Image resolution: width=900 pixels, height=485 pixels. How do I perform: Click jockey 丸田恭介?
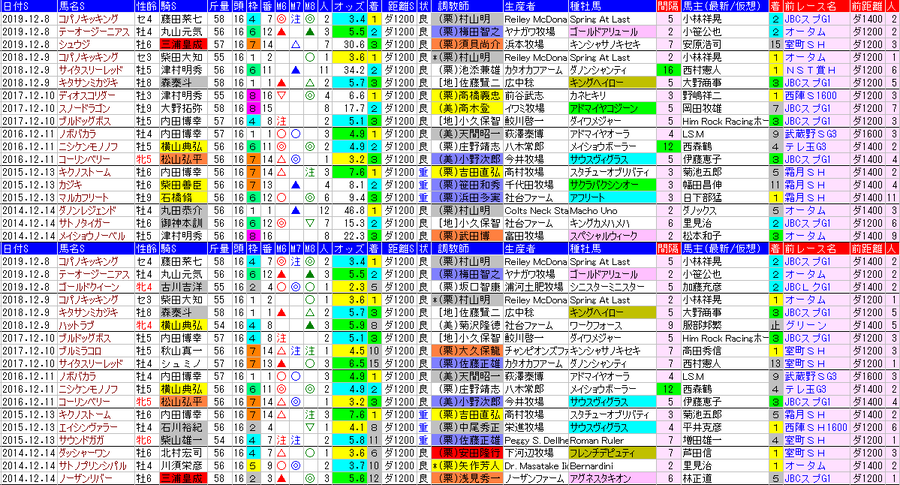coord(181,210)
